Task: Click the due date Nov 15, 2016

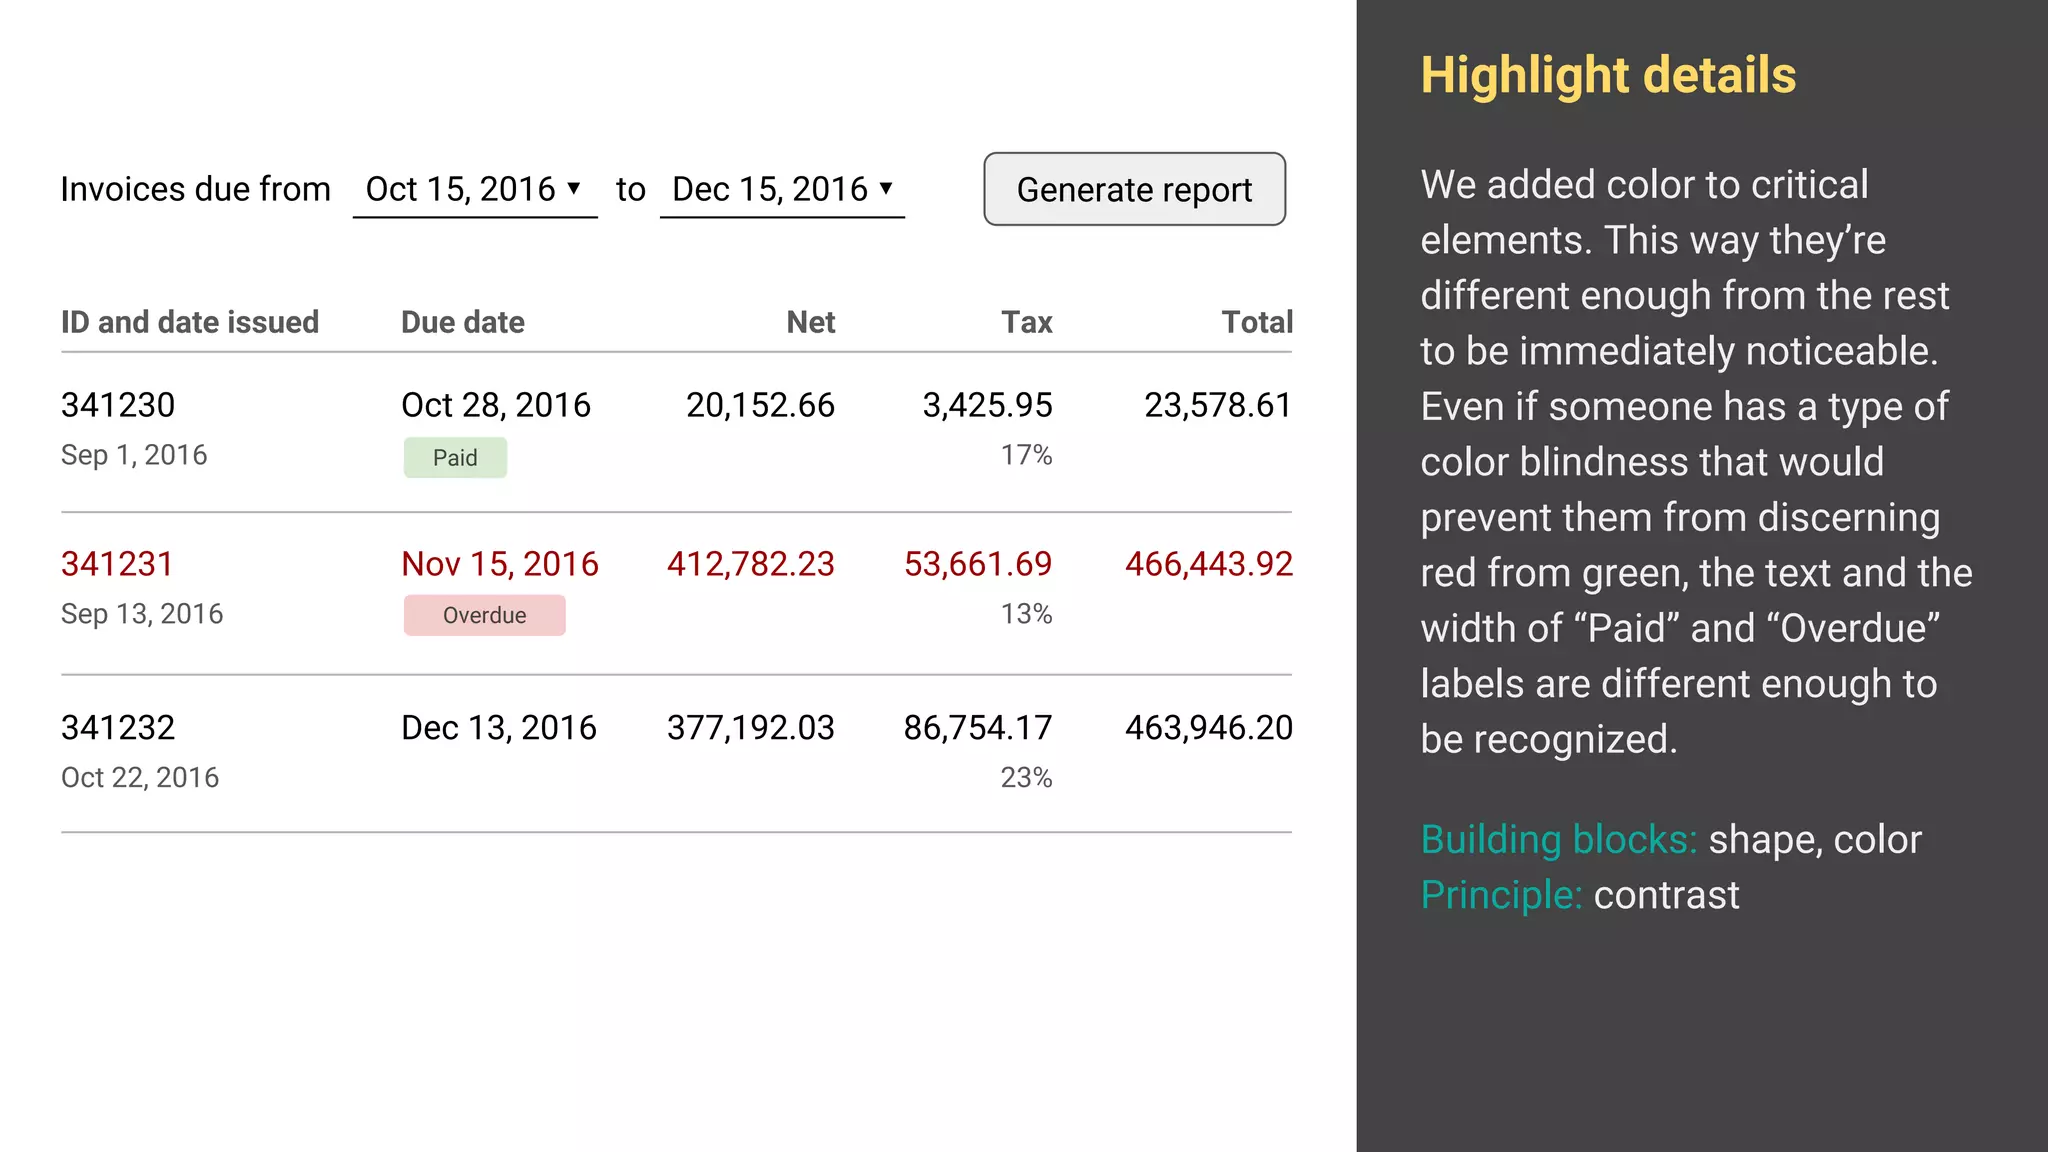Action: 499,564
